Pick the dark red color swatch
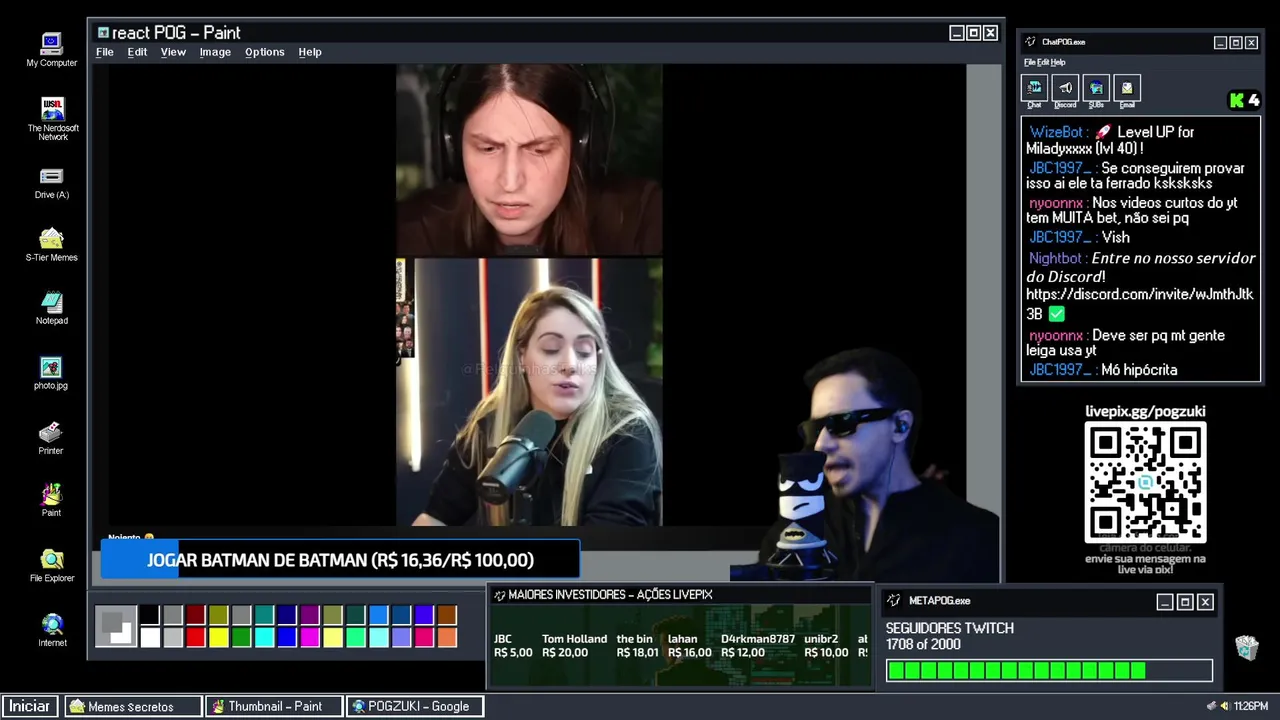1280x720 pixels. tap(196, 615)
